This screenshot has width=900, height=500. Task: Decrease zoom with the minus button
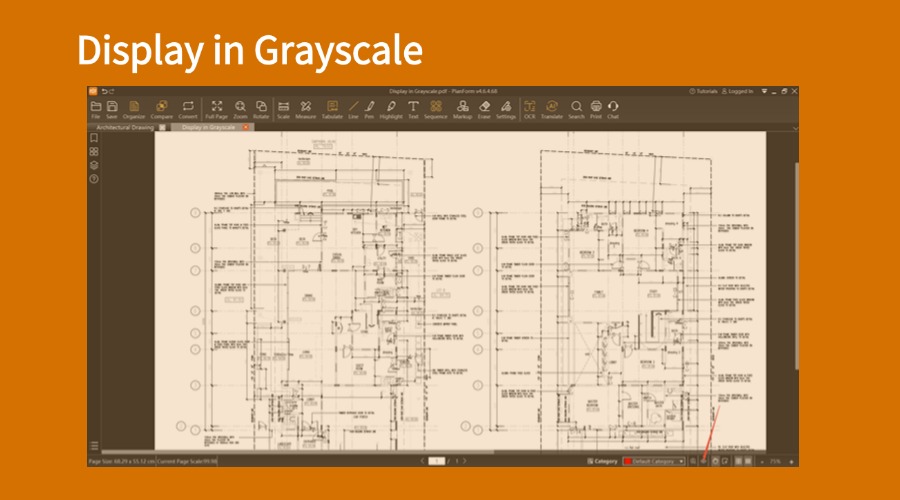(762, 462)
